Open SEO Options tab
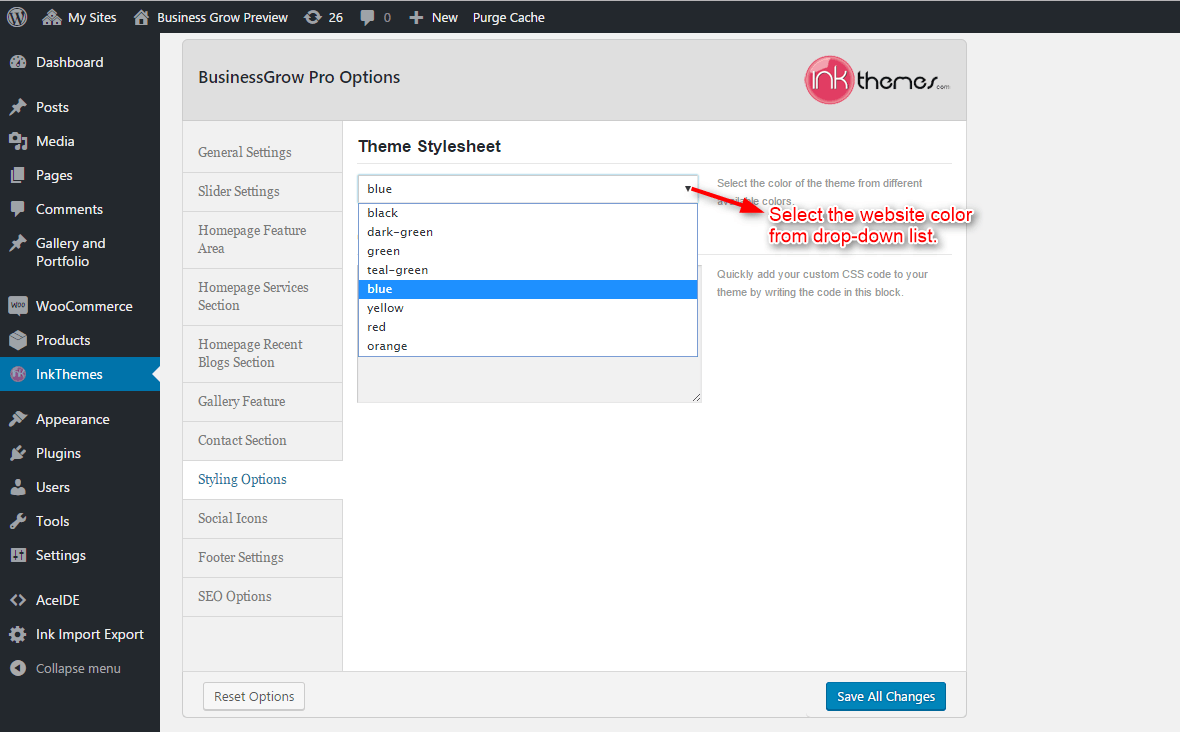 tap(263, 597)
